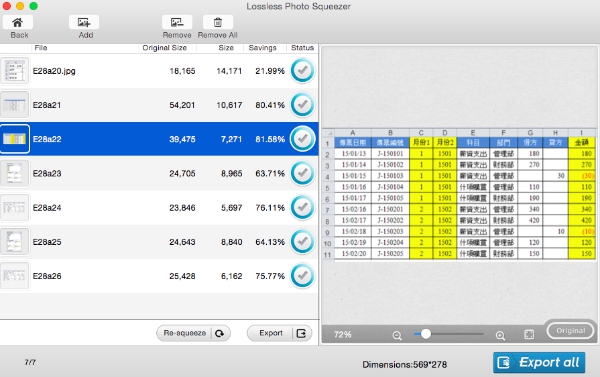This screenshot has width=600, height=377.
Task: Click the Re-squeeze button
Action: pyautogui.click(x=193, y=333)
